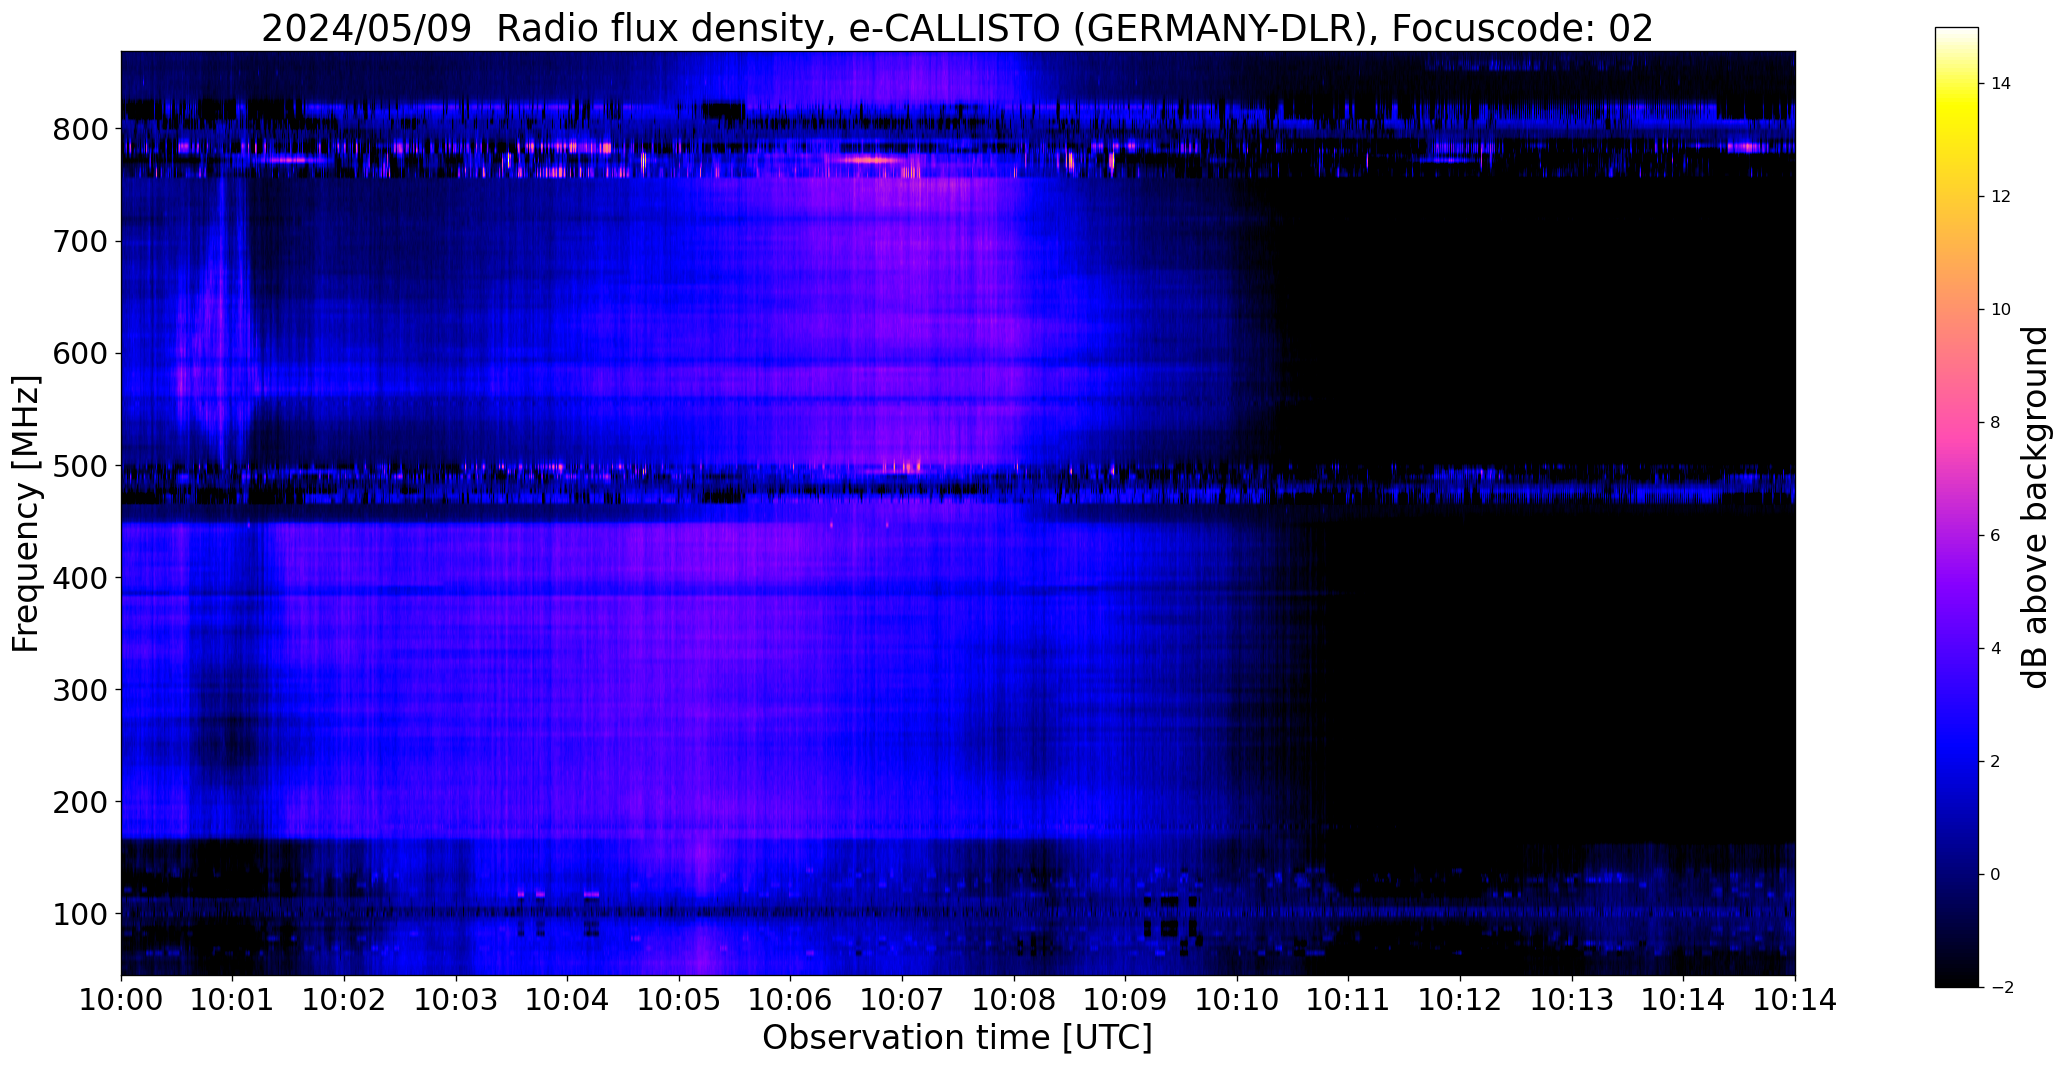Click the 10:05 time tick label
Viewport: 2066px width, 1067px height.
click(x=680, y=999)
